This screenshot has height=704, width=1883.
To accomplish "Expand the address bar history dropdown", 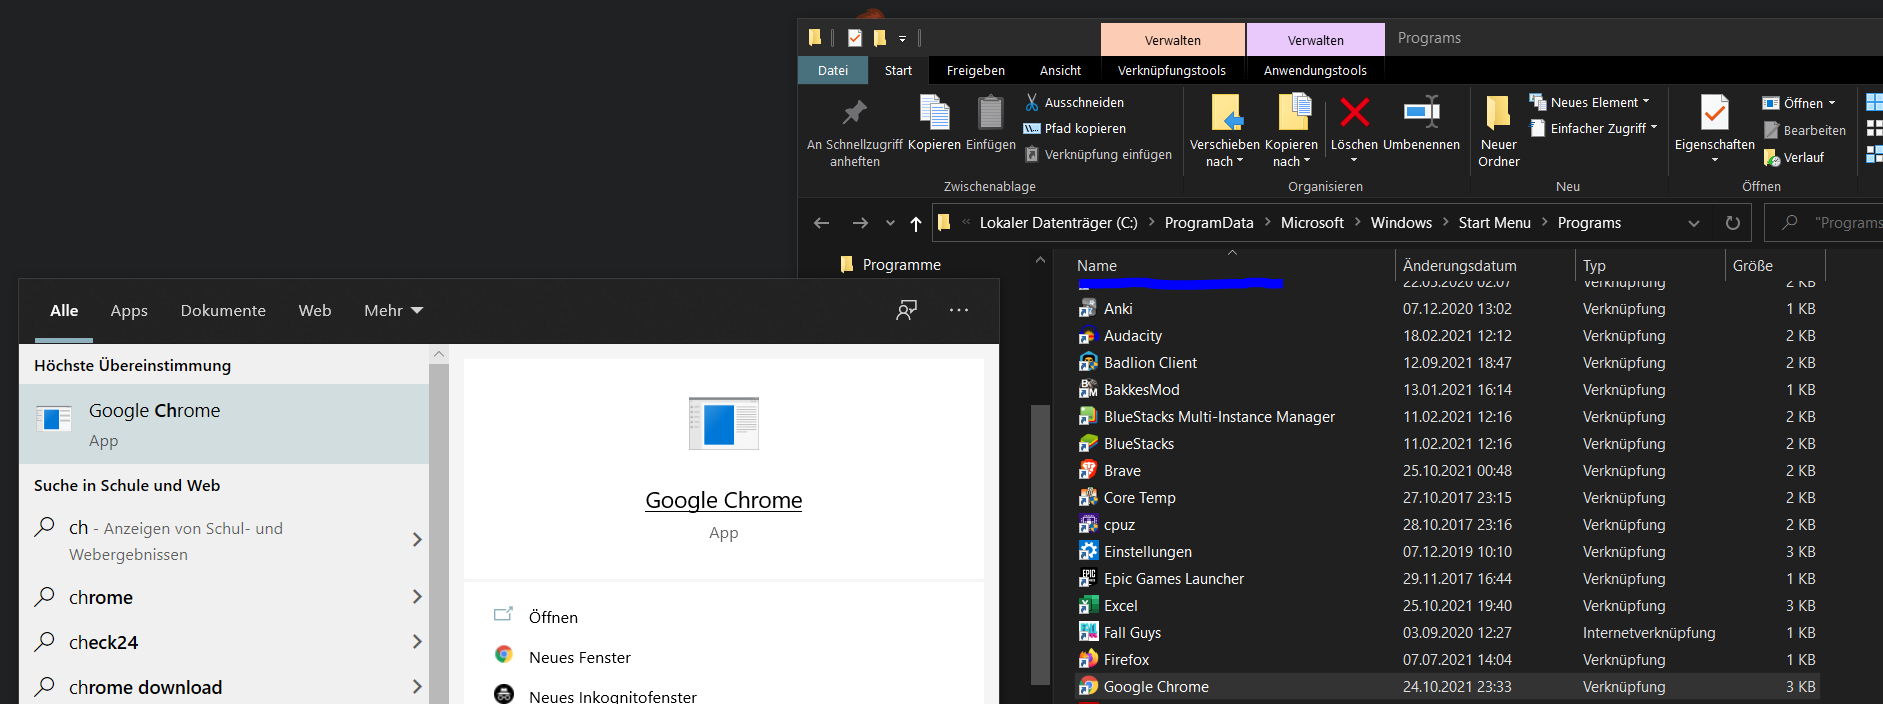I will pyautogui.click(x=1694, y=223).
